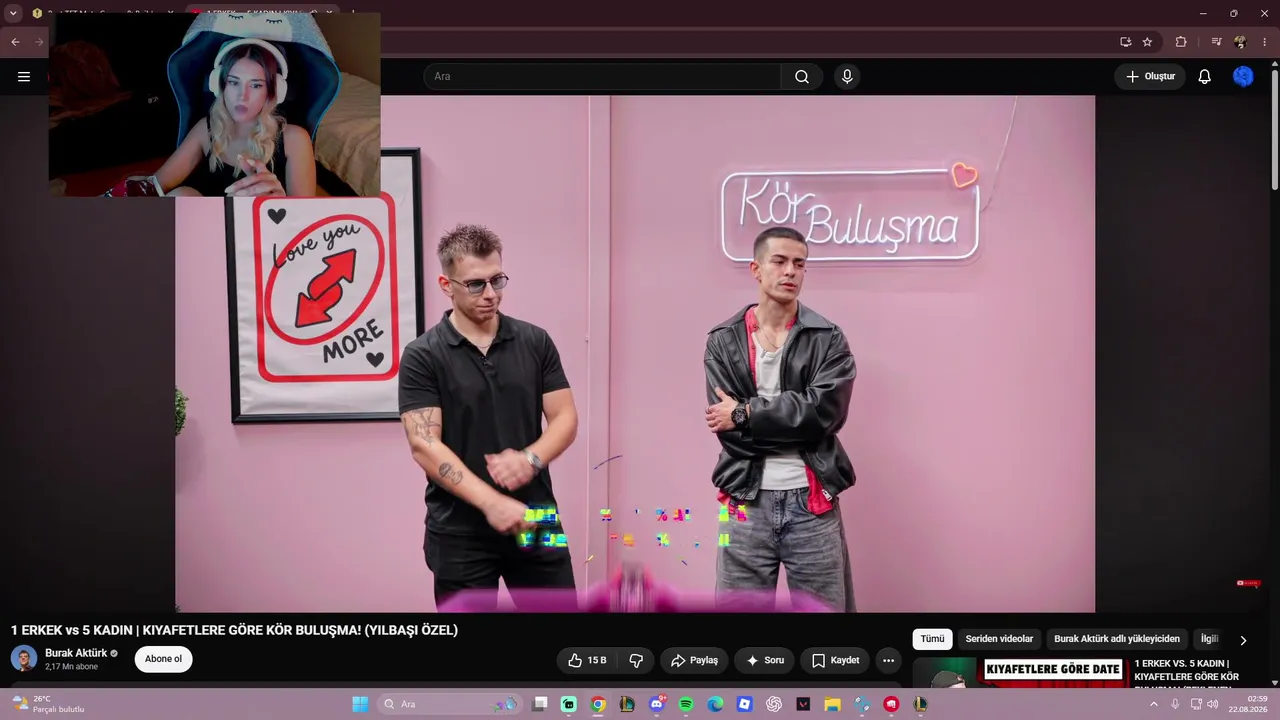Show hidden system tray icons chevron
This screenshot has width=1280, height=720.
click(1153, 704)
